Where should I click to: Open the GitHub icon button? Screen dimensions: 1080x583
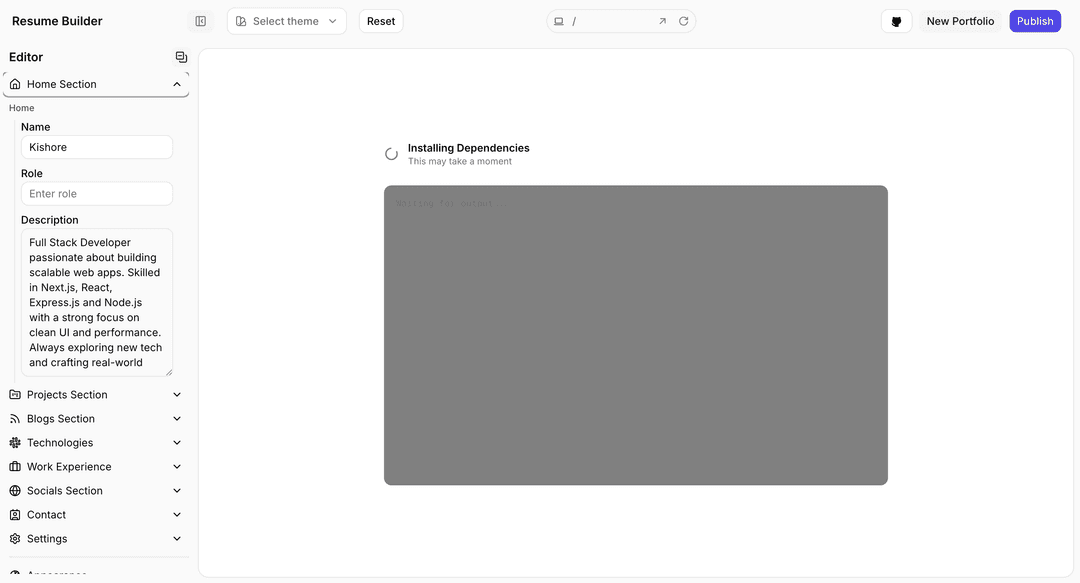896,21
